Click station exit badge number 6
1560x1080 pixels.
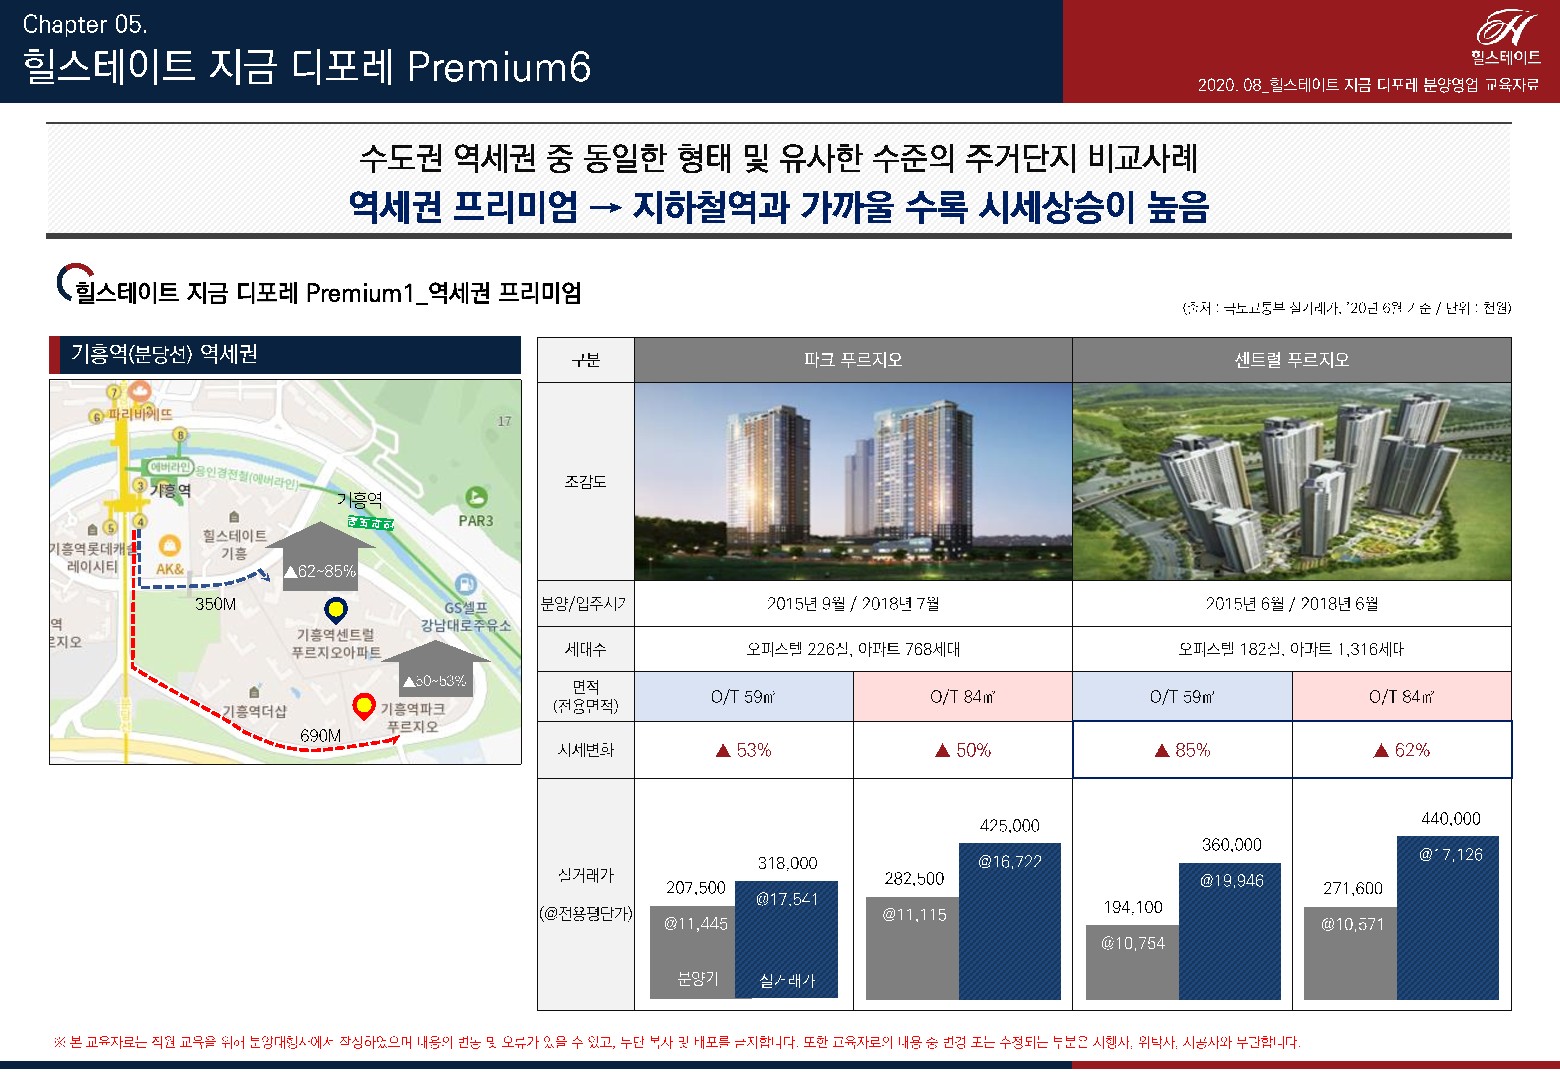point(97,416)
